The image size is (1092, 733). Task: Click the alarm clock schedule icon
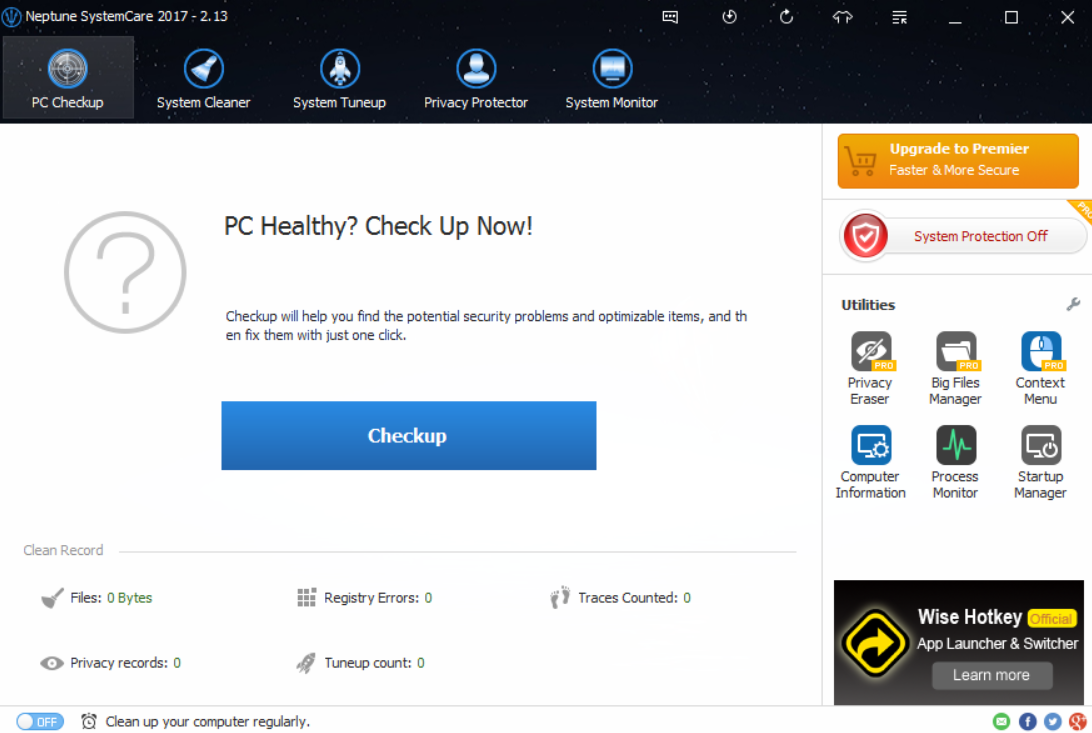pos(88,721)
